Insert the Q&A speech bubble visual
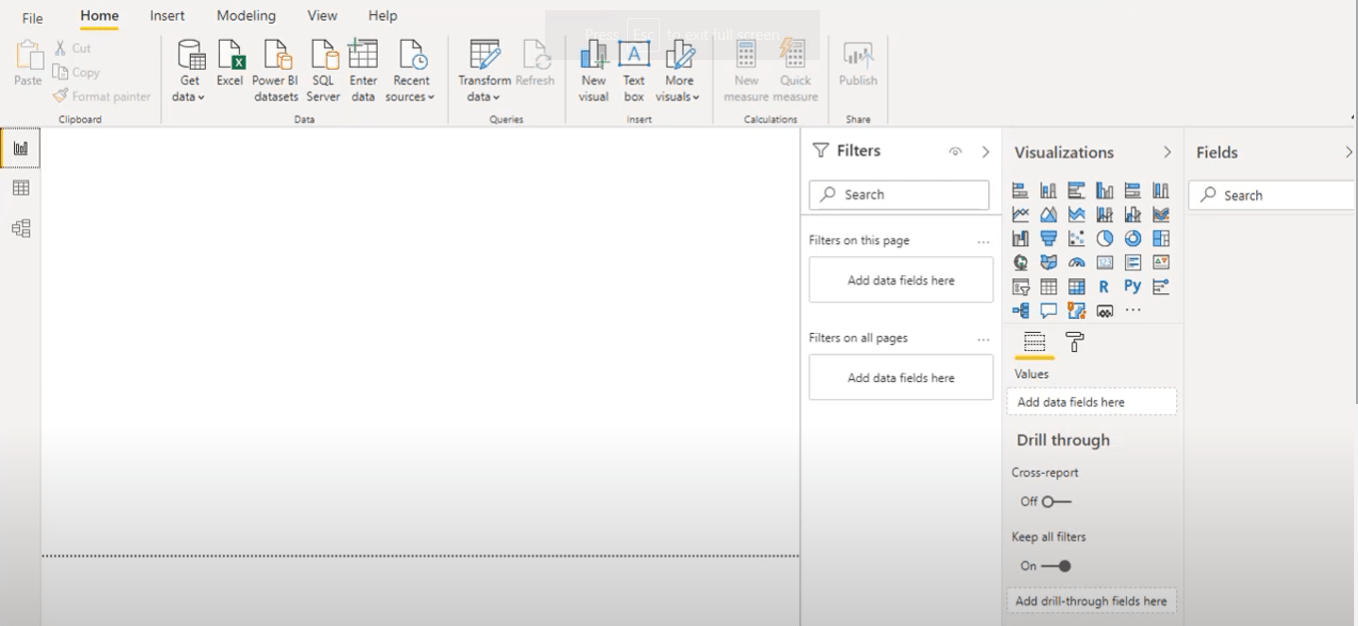This screenshot has height=626, width=1358. click(1048, 310)
